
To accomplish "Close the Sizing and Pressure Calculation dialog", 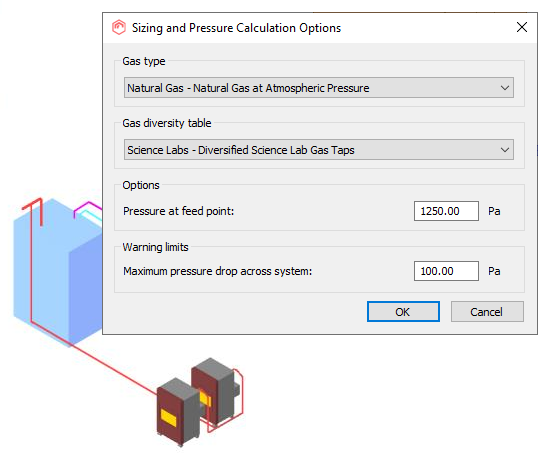I will coord(522,27).
